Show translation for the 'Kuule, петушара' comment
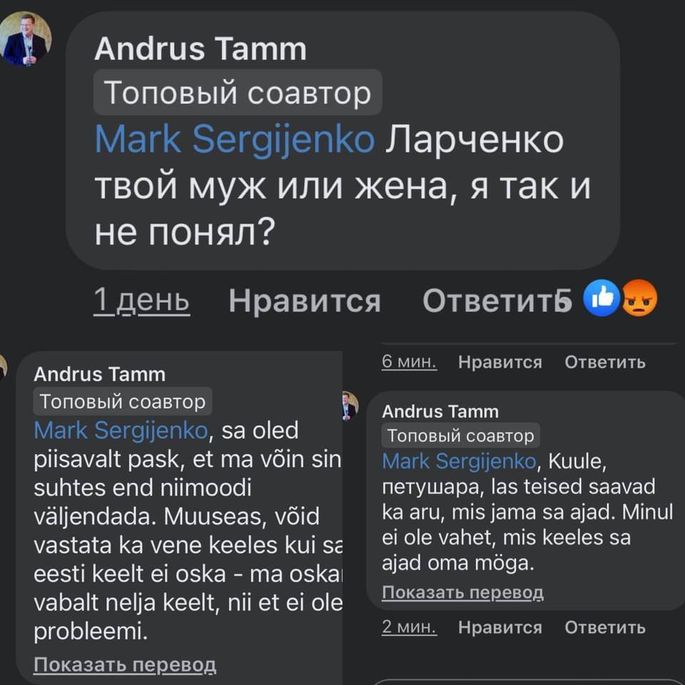Viewport: 685px width, 685px height. click(x=463, y=592)
